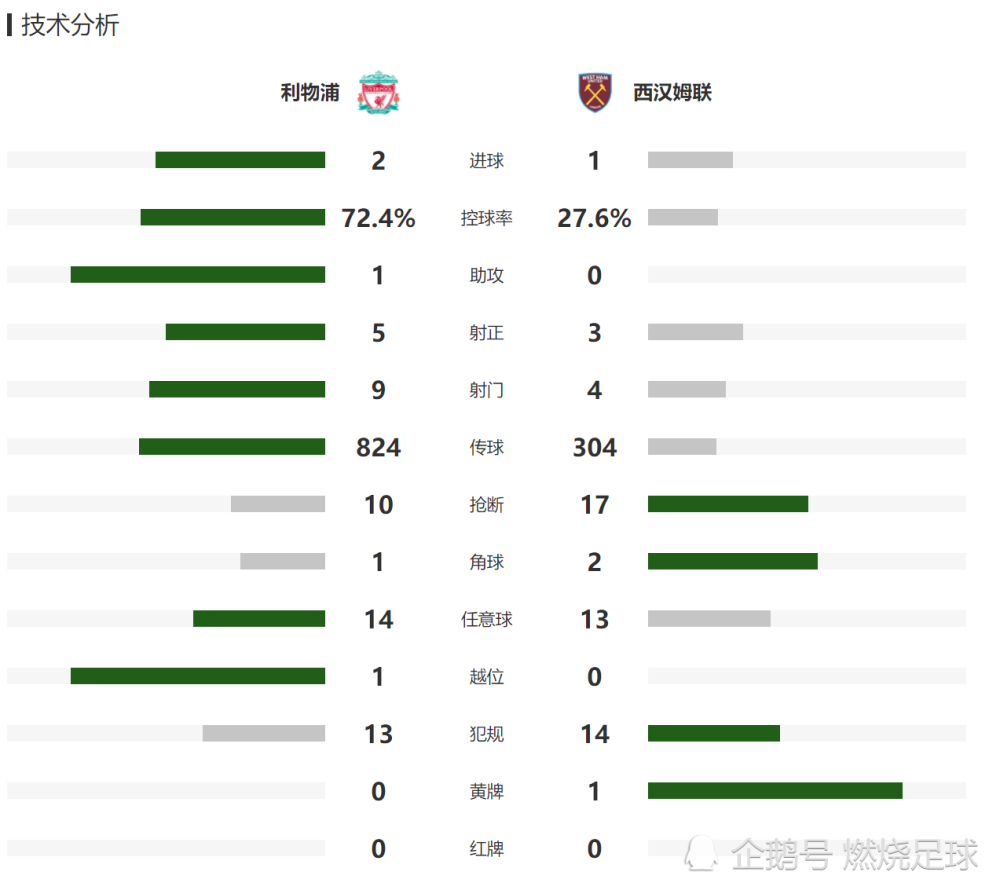The width and height of the screenshot is (1000, 890).
Task: Select the 角球 corner kicks label
Action: [487, 562]
